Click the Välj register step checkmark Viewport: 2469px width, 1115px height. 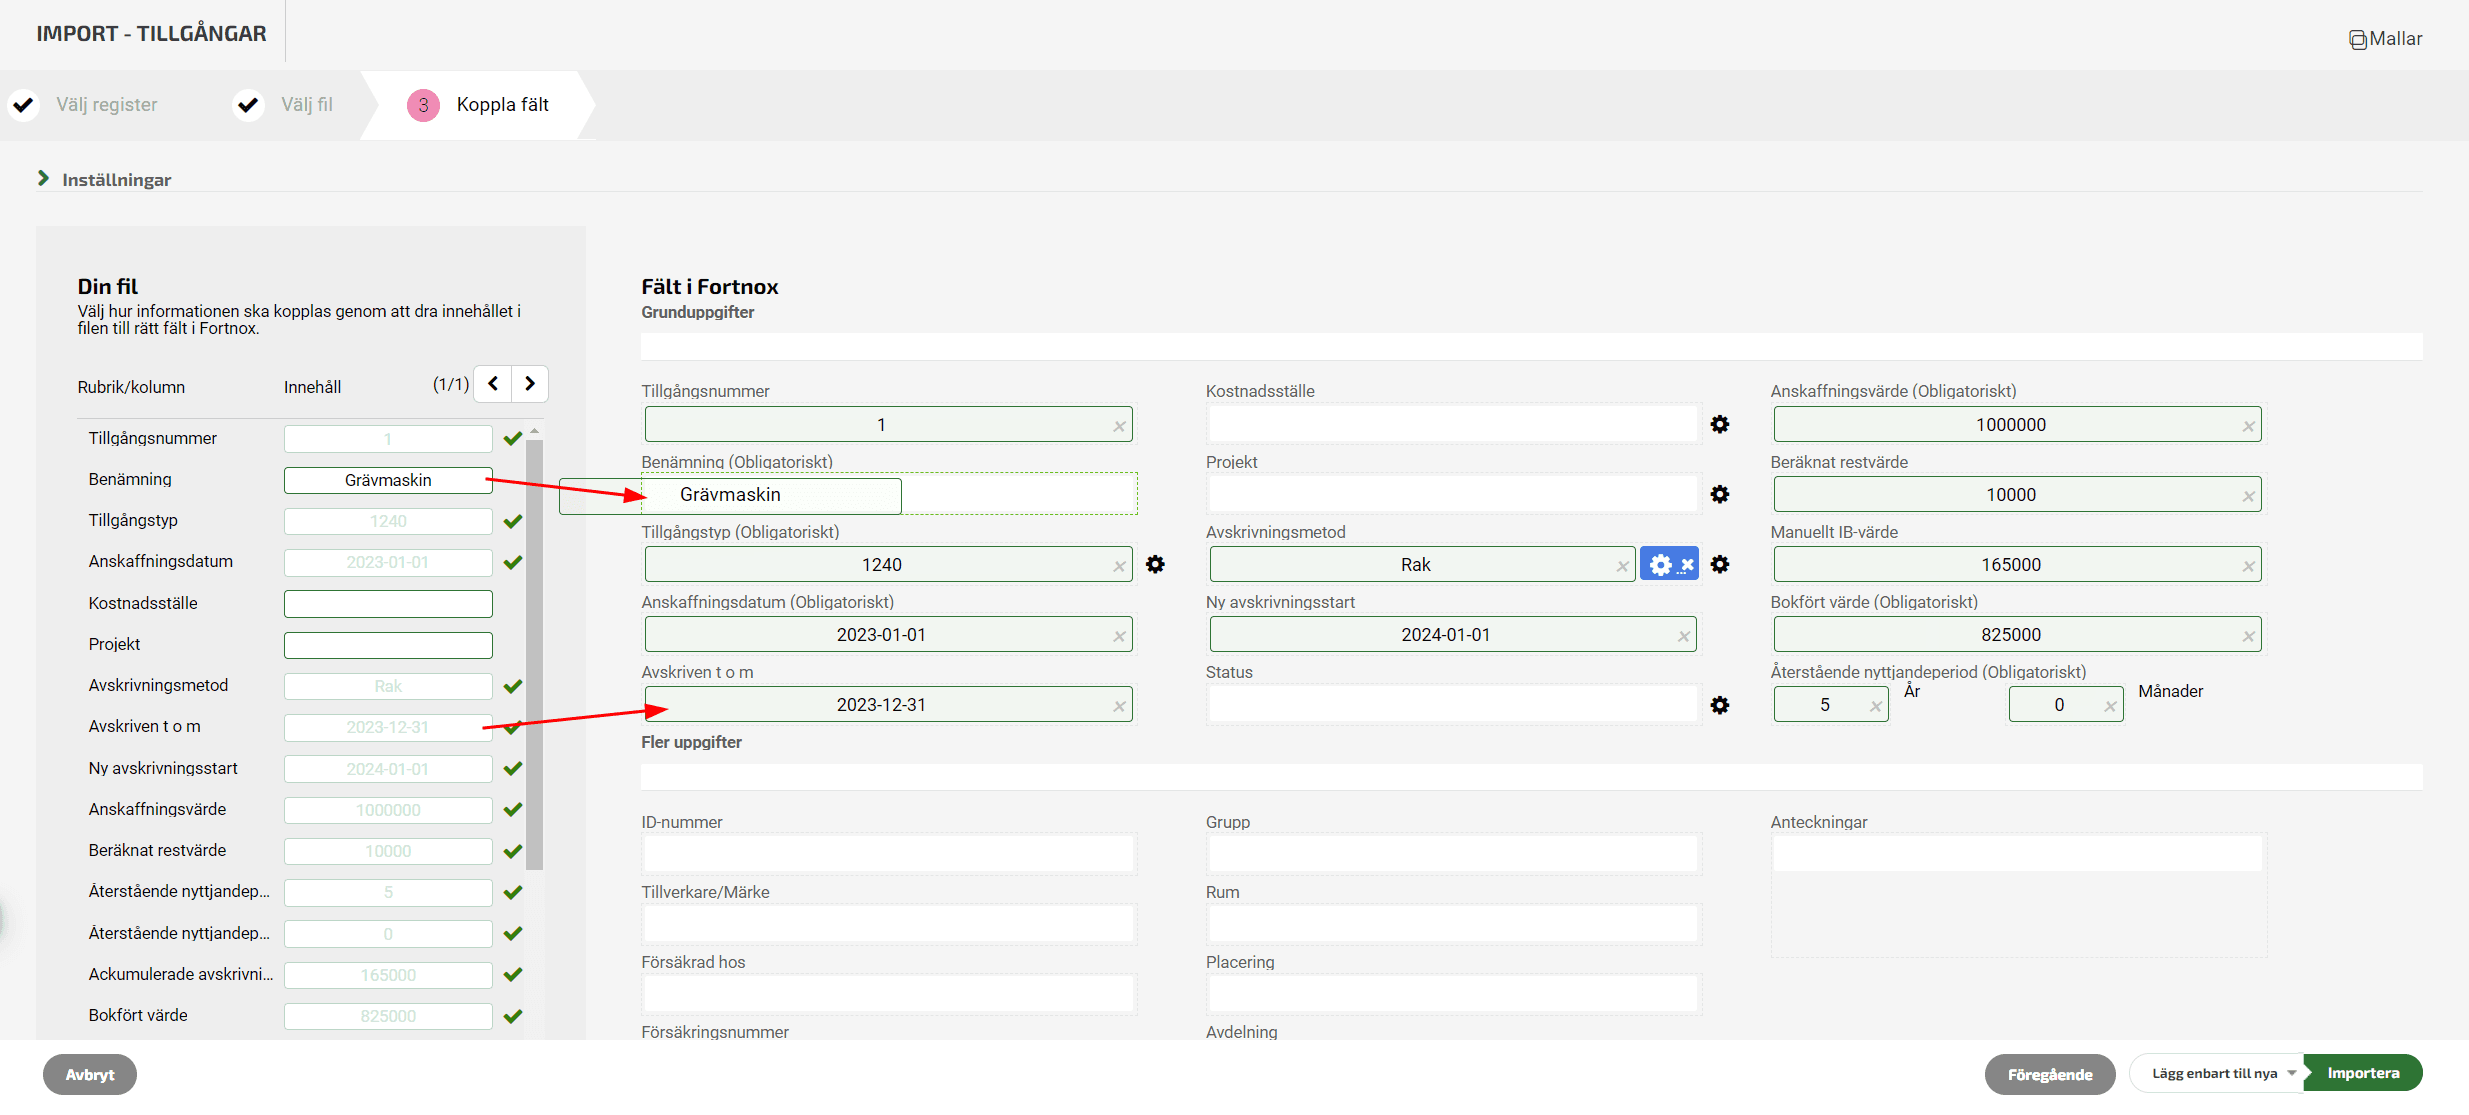[23, 105]
